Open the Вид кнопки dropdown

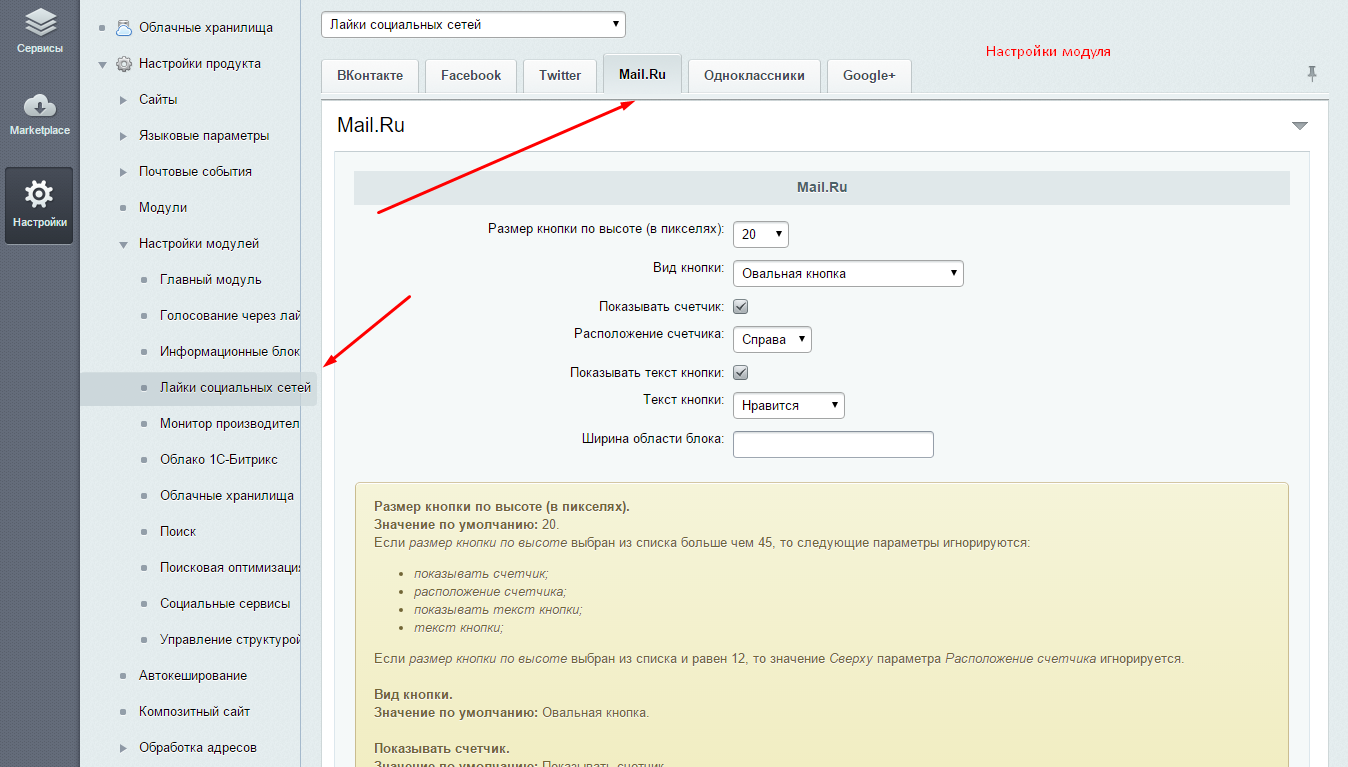pyautogui.click(x=848, y=273)
